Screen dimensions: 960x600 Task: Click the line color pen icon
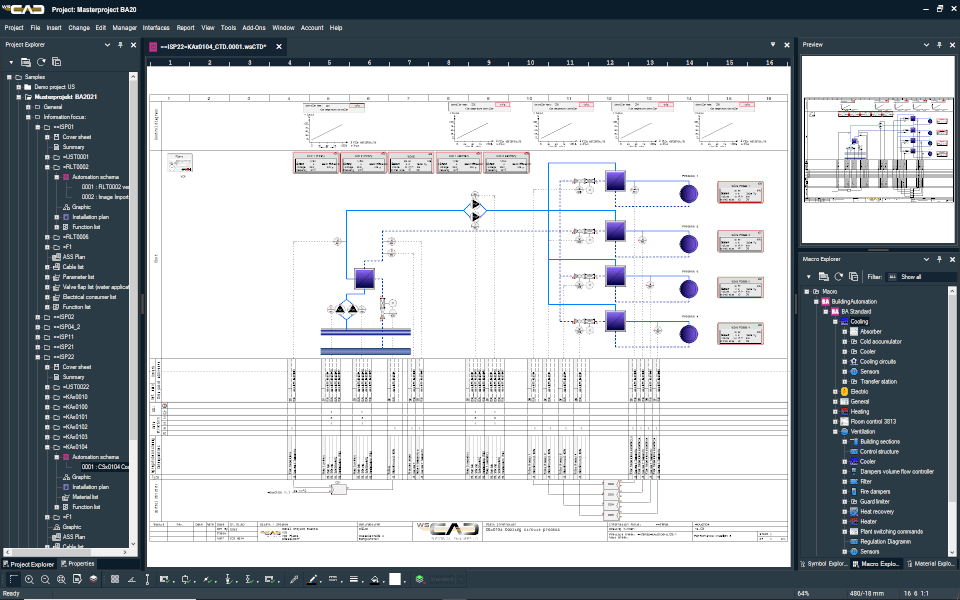point(312,579)
